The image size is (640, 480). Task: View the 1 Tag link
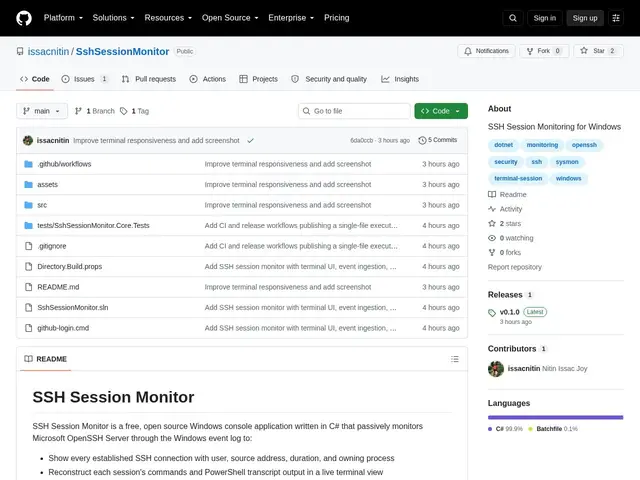point(134,111)
